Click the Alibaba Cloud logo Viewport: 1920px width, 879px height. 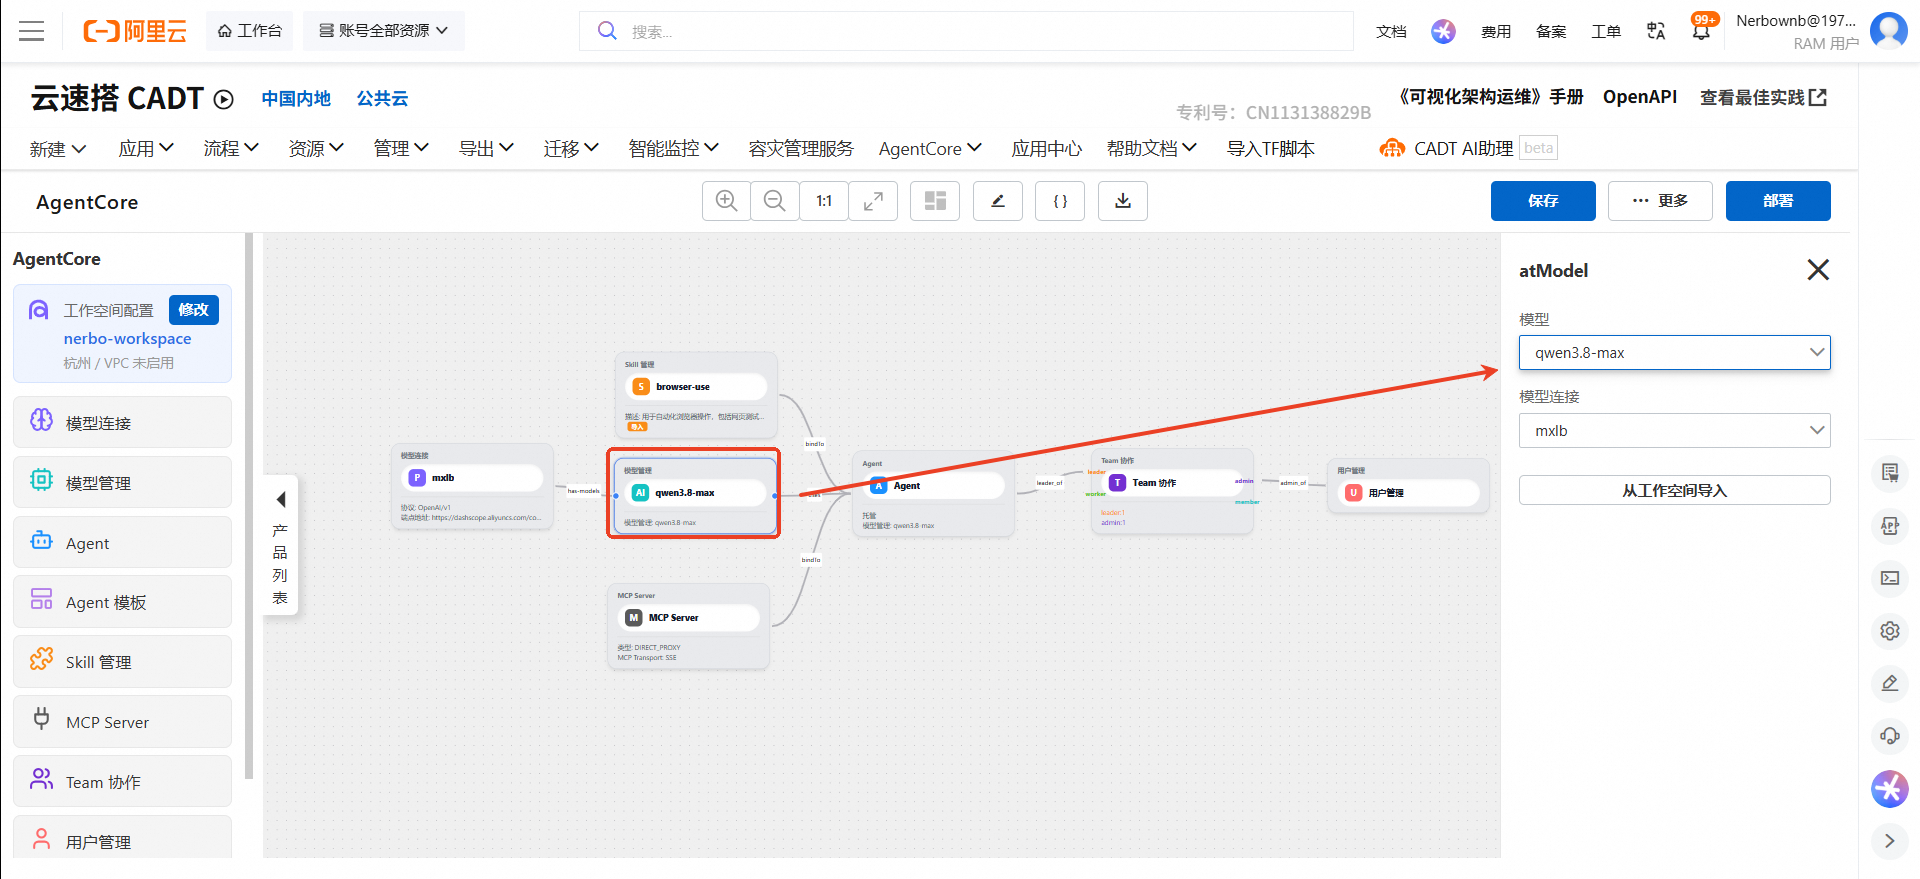134,31
